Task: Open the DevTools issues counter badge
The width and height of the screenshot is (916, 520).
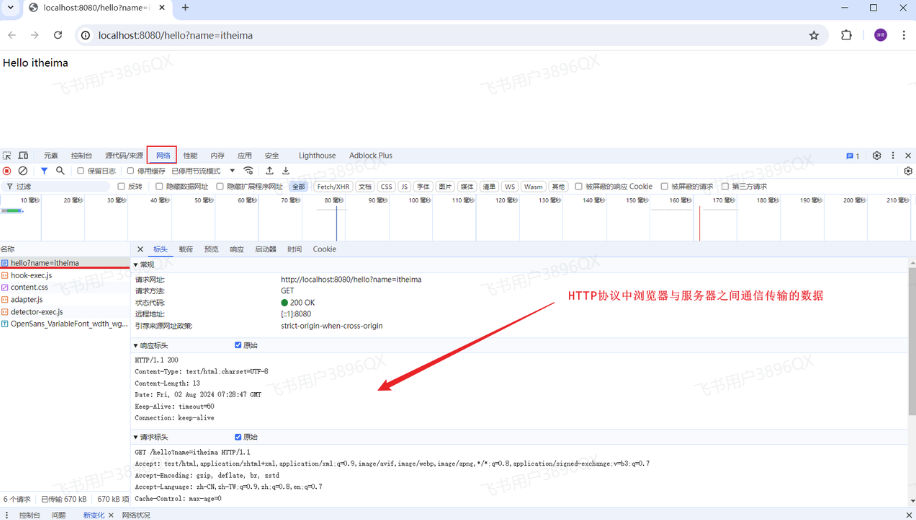Action: tap(852, 155)
